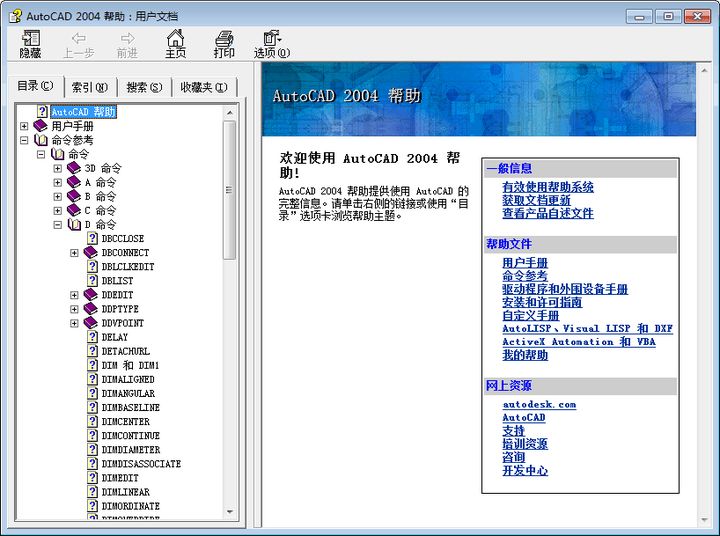Screen dimensions: 720x536
Task: Switch to the 目录(C) tab
Action: pyautogui.click(x=35, y=86)
